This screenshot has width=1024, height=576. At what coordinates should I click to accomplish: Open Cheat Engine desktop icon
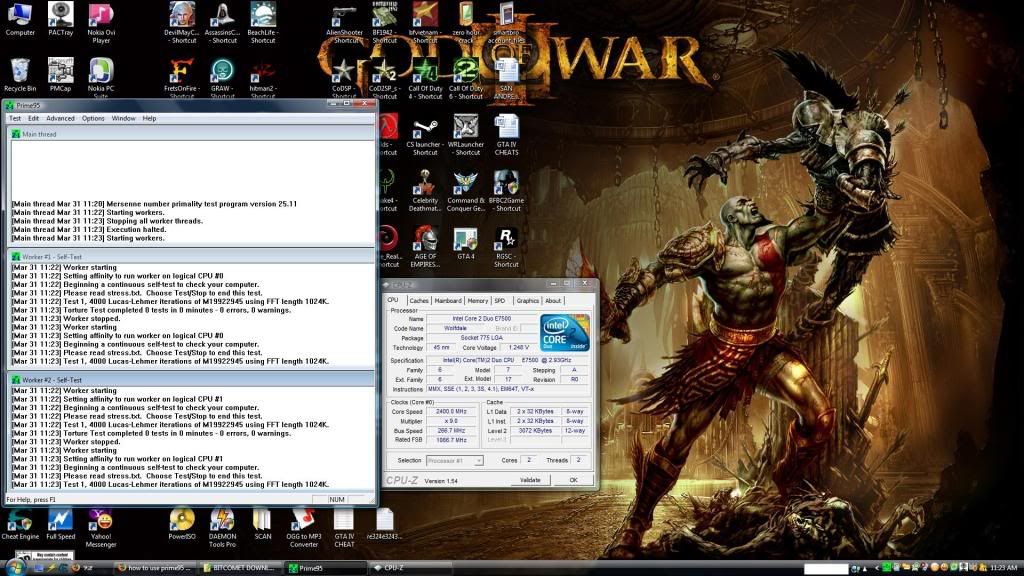(20, 524)
